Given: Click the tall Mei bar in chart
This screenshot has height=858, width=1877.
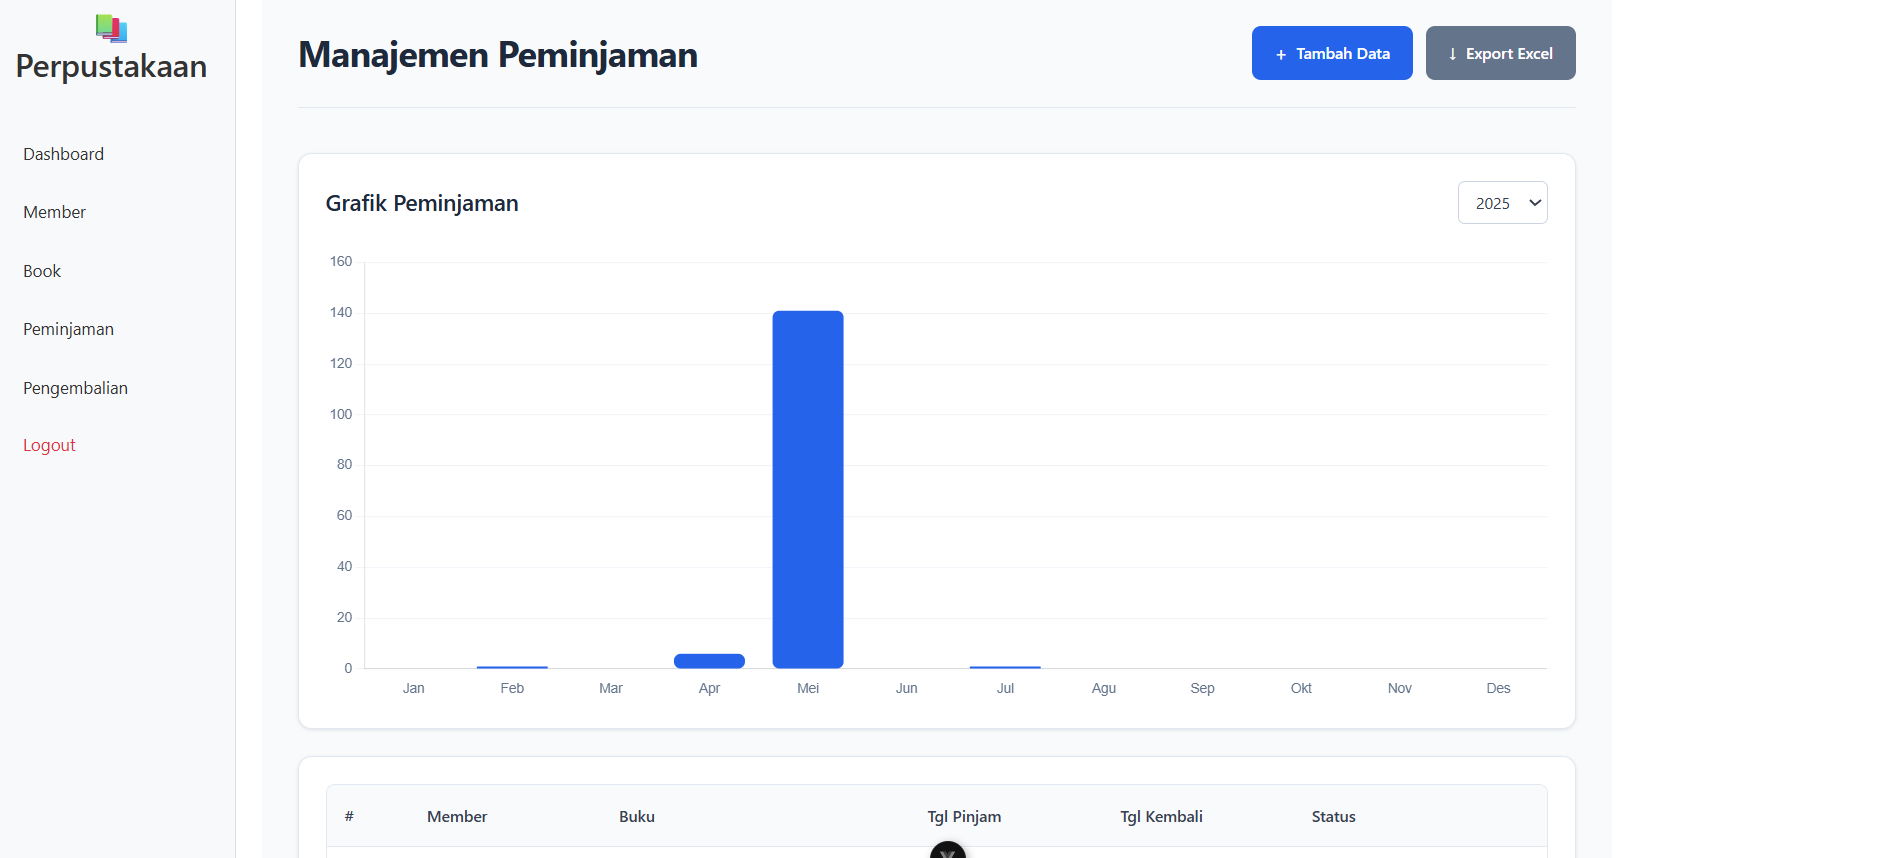Looking at the screenshot, I should tap(808, 490).
